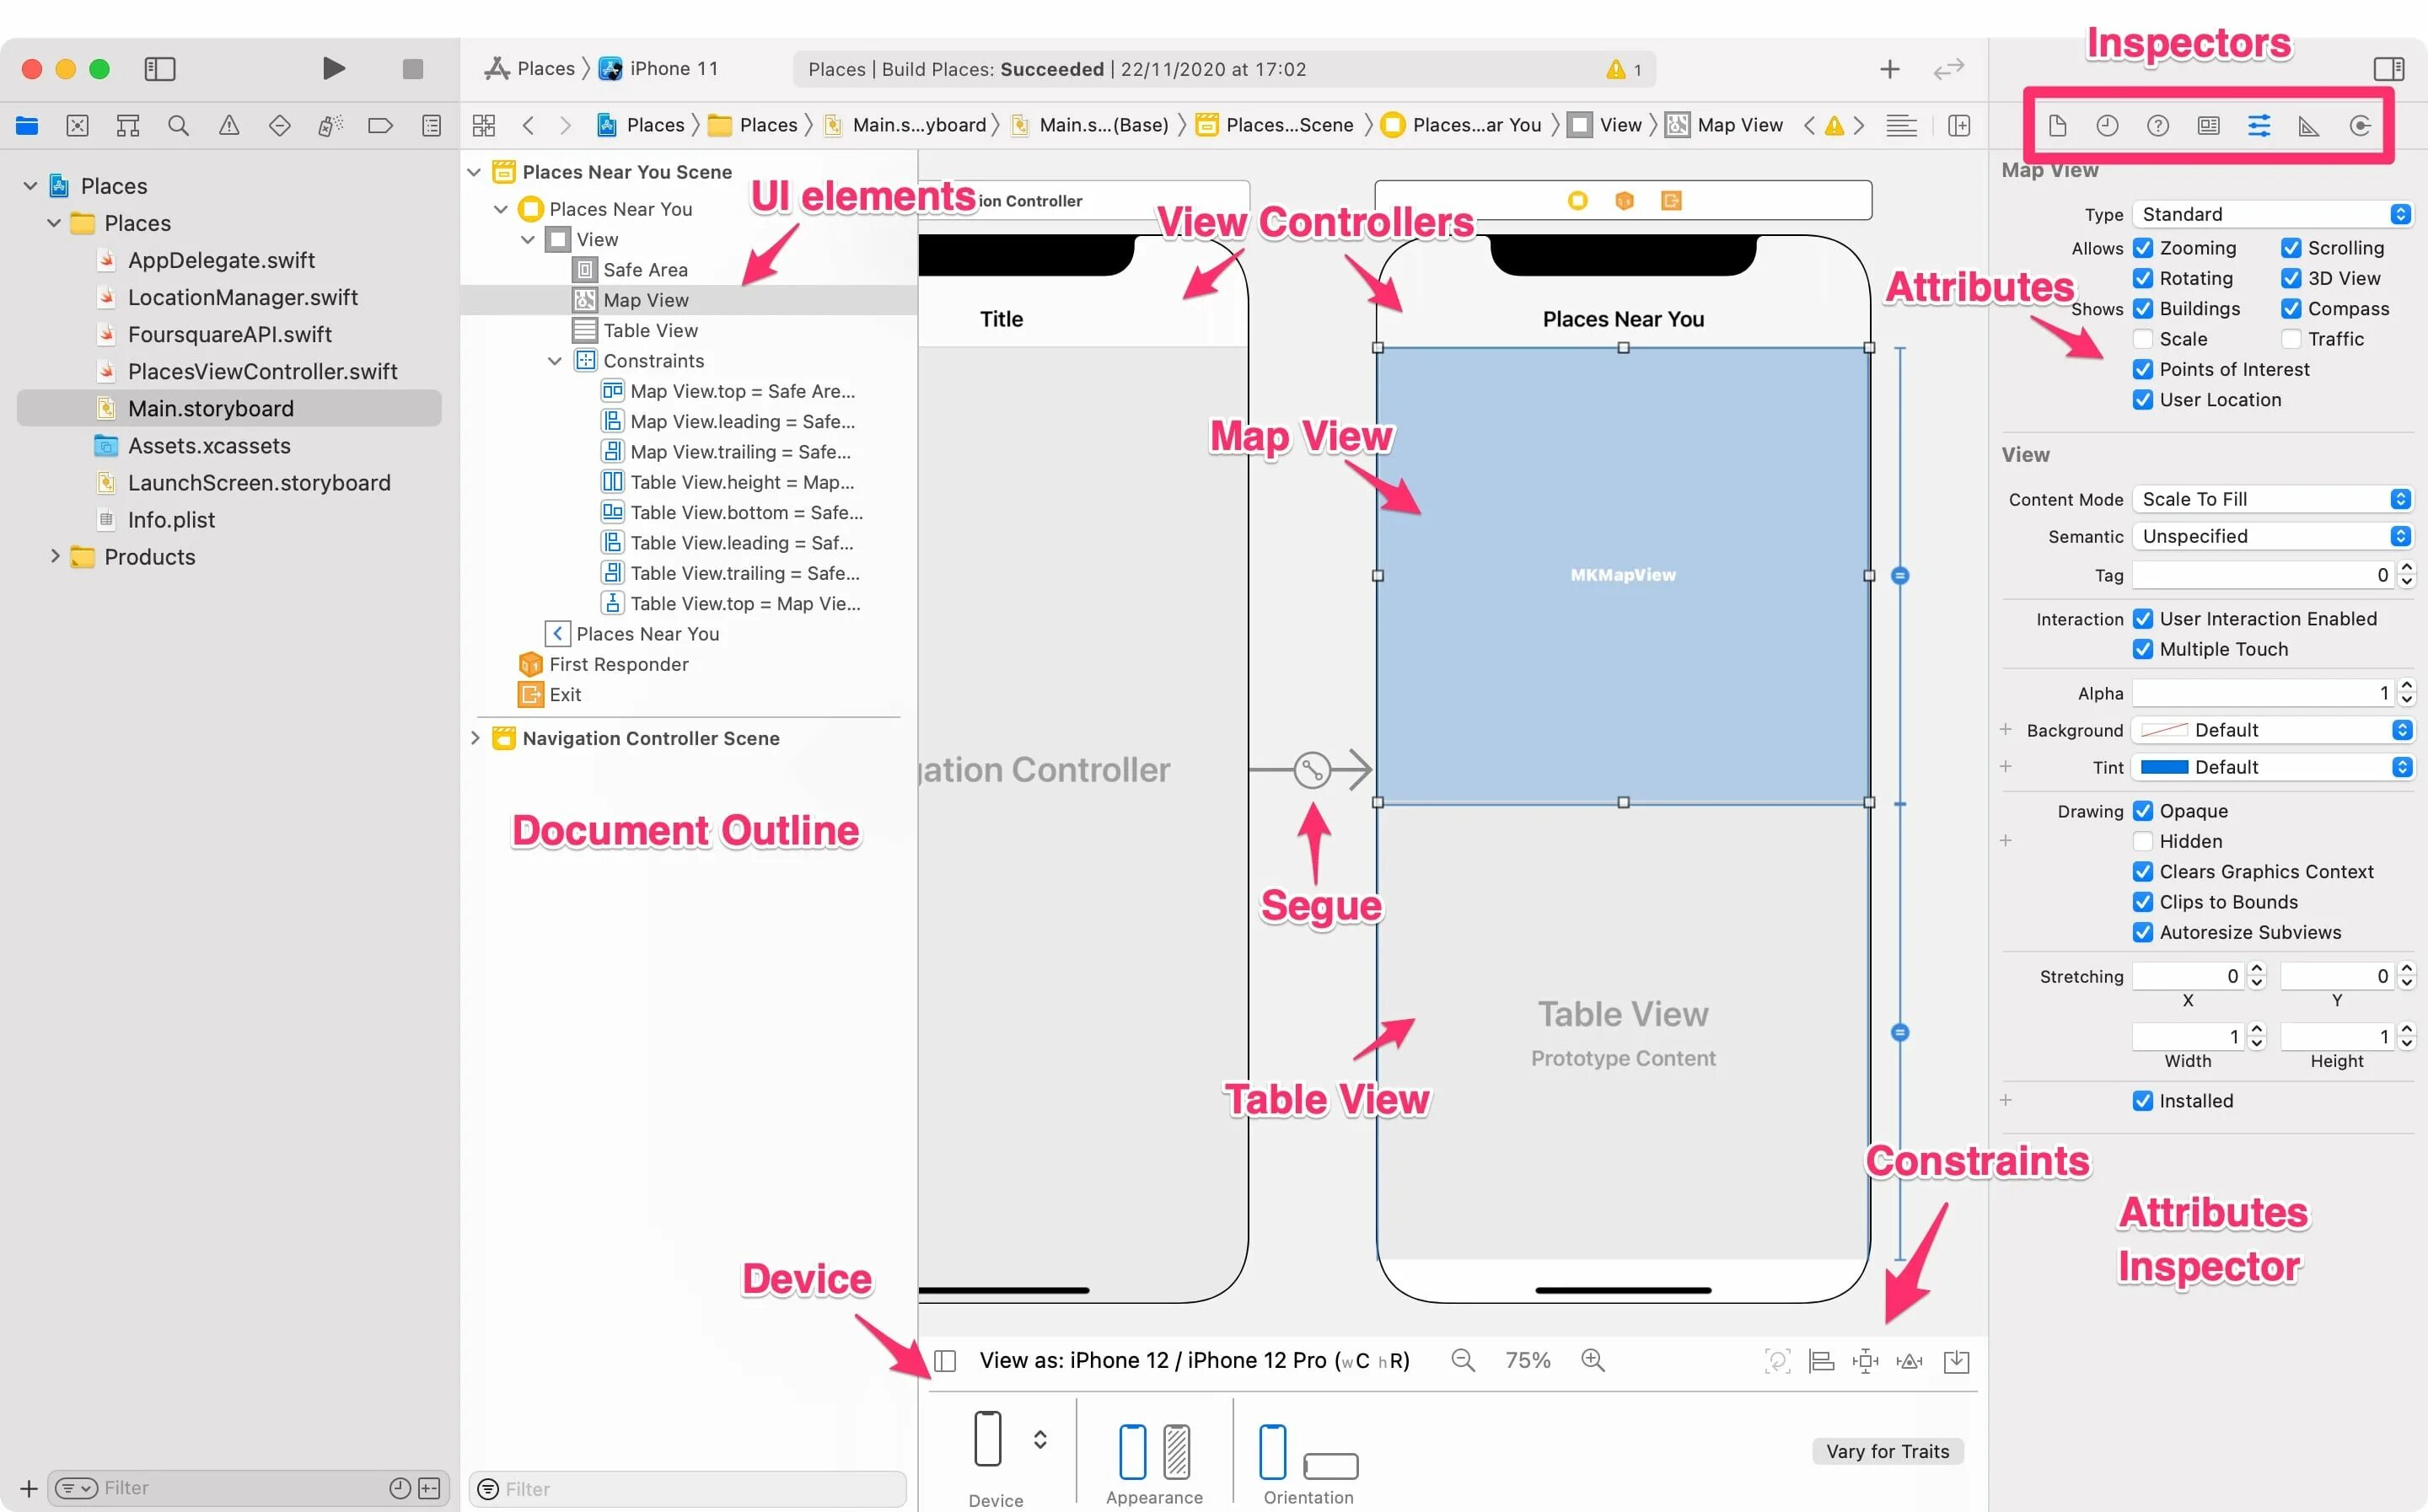Open the Library plus button
Screen dimensions: 2428x1512
tap(1889, 69)
